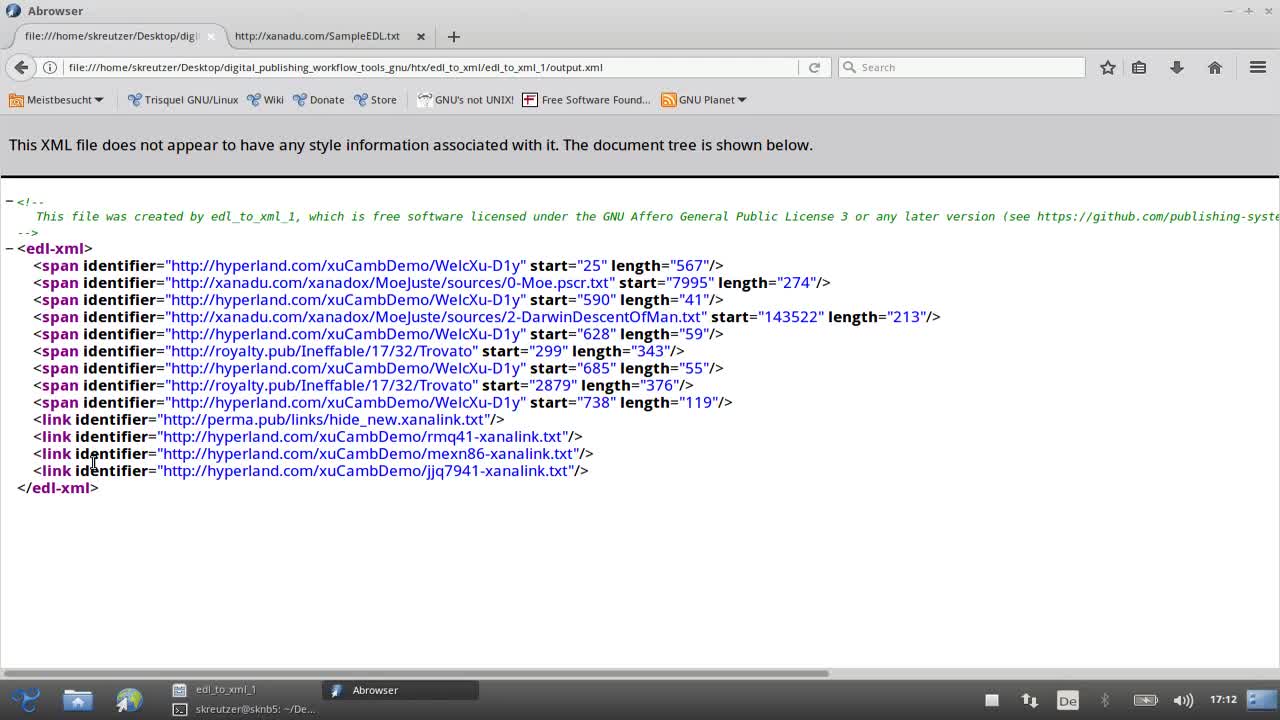Expand the GNU Planet feed dropdown
The height and width of the screenshot is (720, 1280).
coord(704,99)
